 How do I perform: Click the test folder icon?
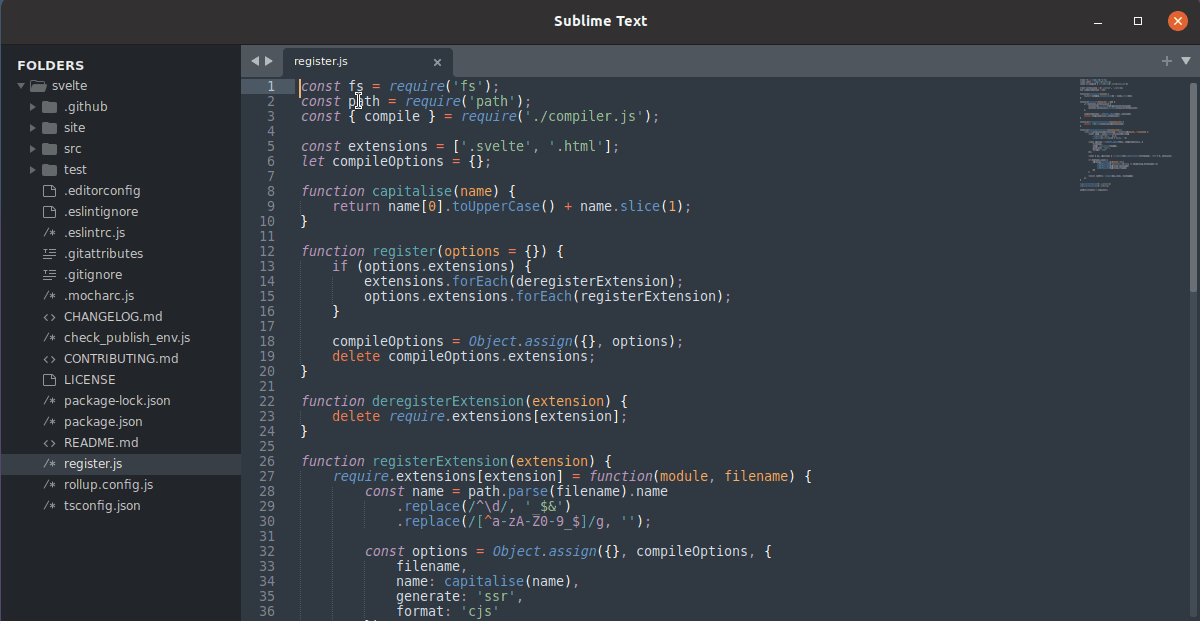tap(50, 170)
